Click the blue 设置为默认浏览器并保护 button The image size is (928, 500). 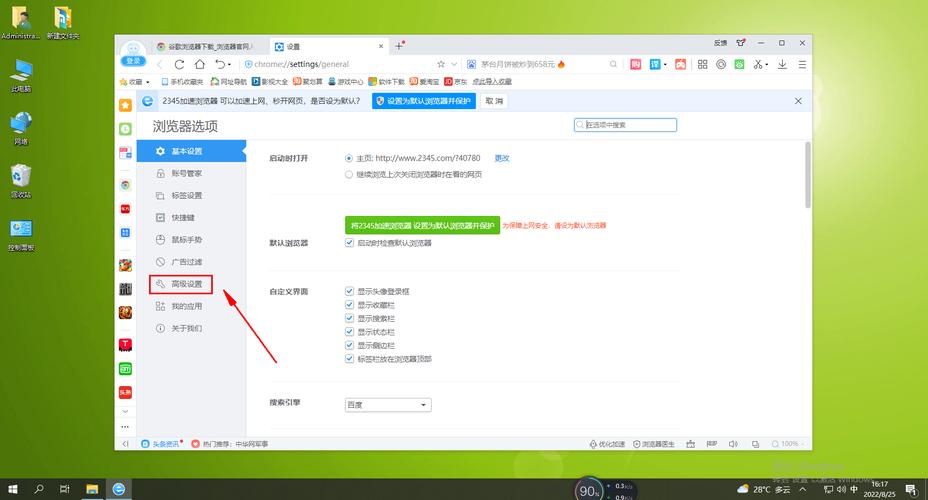pos(424,101)
